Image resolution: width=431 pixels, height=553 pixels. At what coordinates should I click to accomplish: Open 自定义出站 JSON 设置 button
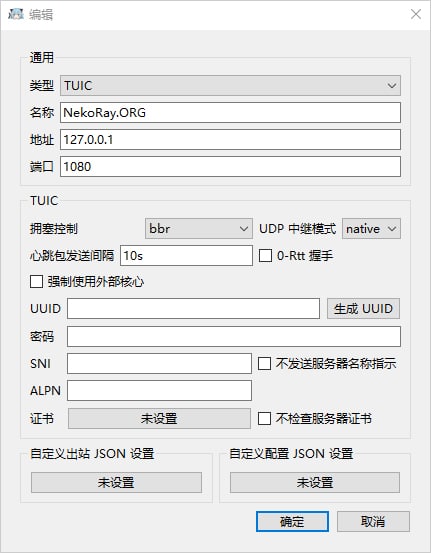point(116,482)
